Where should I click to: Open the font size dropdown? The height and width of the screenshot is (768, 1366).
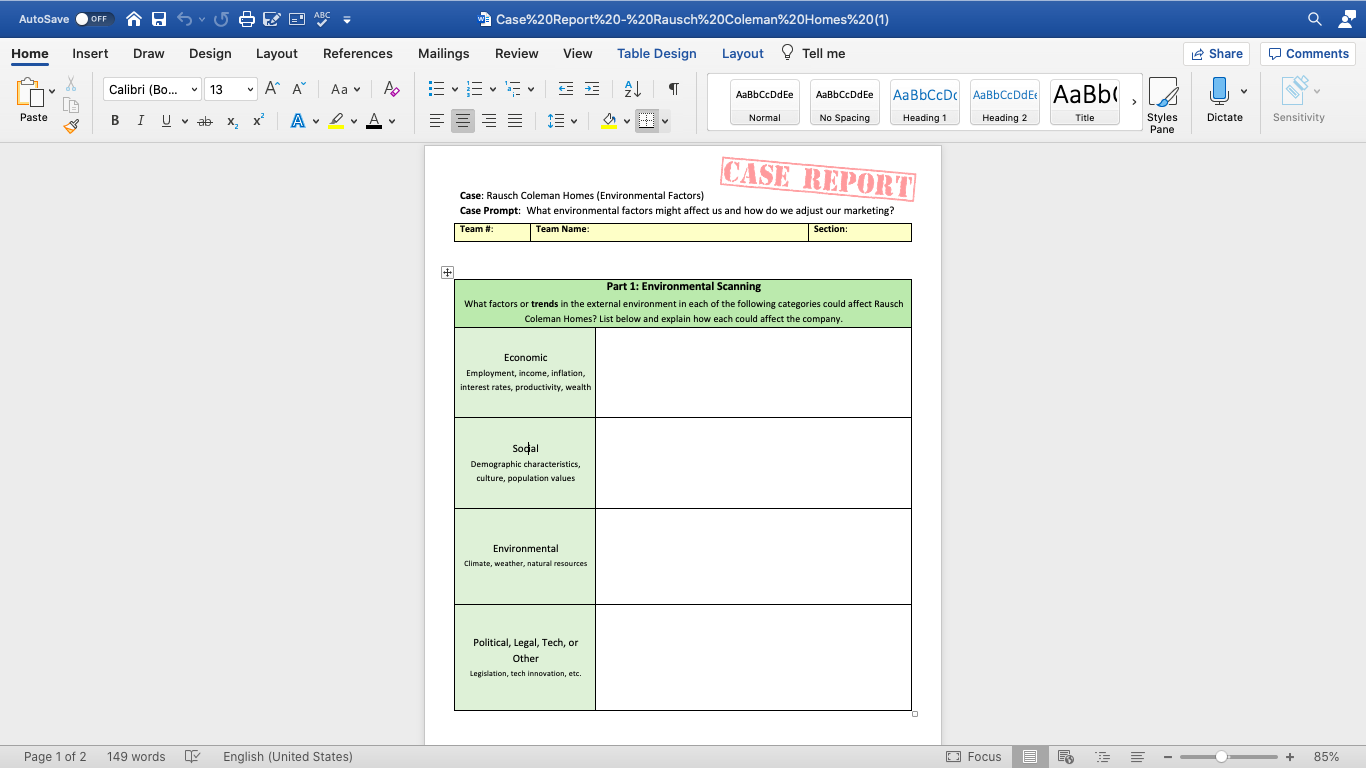[250, 90]
